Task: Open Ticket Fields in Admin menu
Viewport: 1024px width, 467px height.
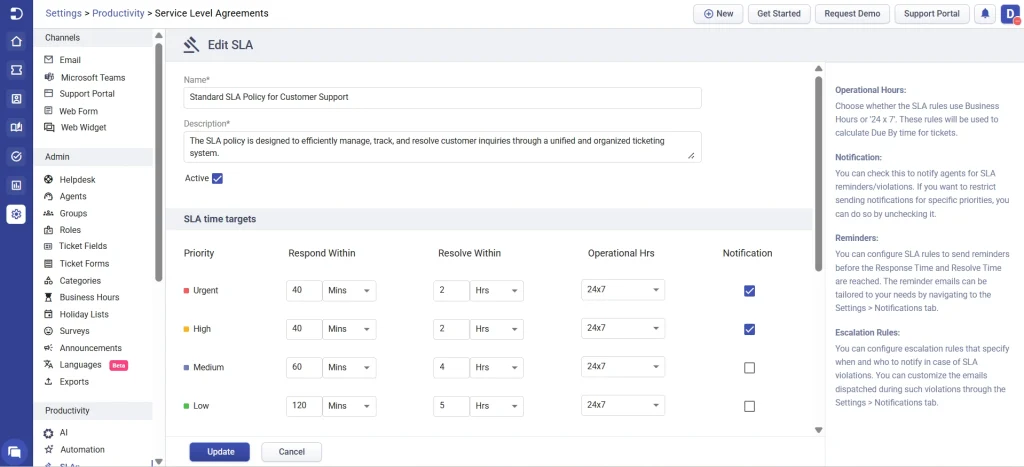Action: (83, 246)
